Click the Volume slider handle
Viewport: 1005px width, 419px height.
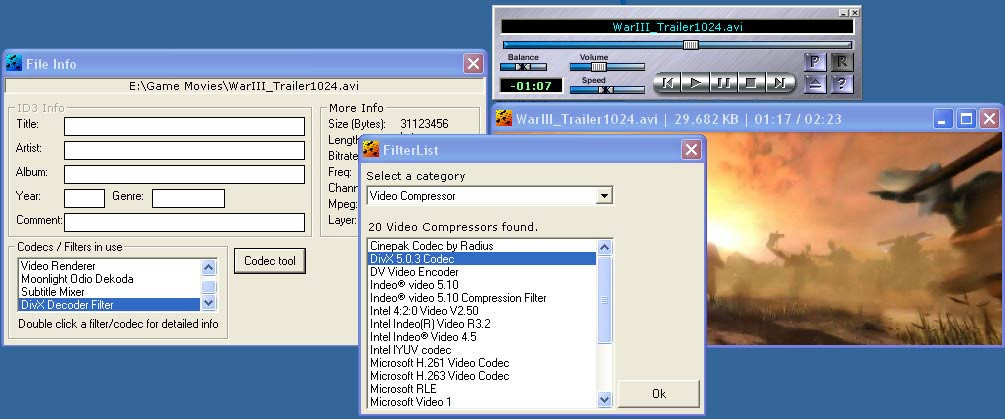(x=599, y=67)
